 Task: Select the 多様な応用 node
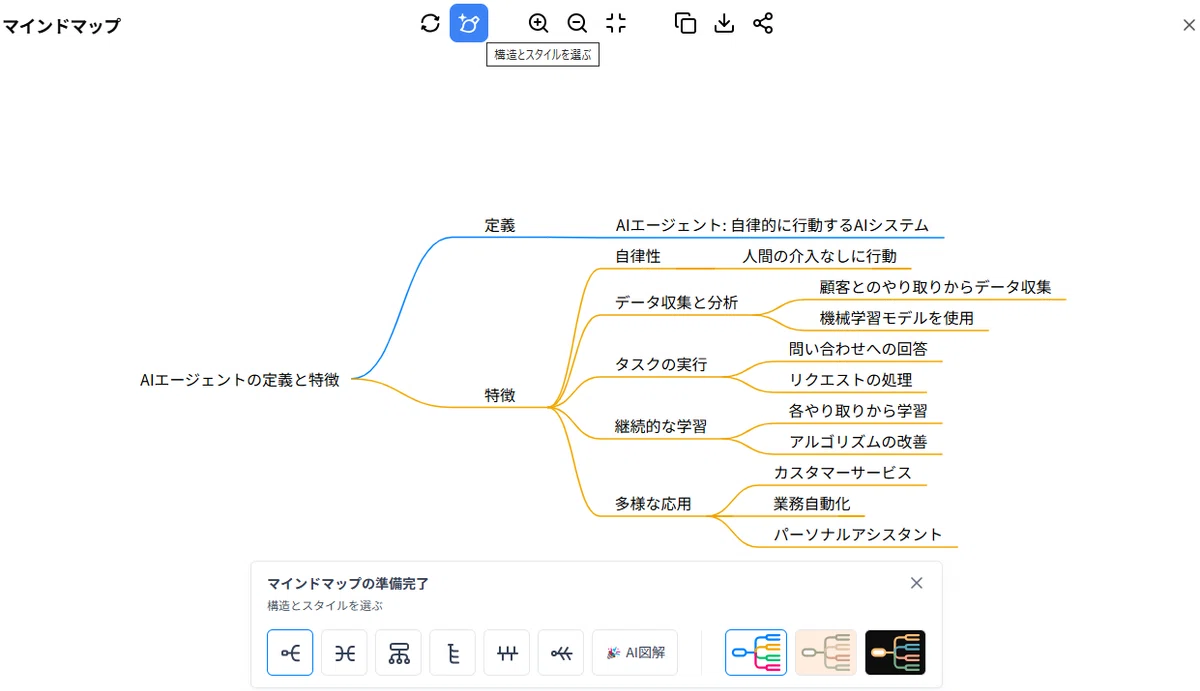[x=653, y=503]
